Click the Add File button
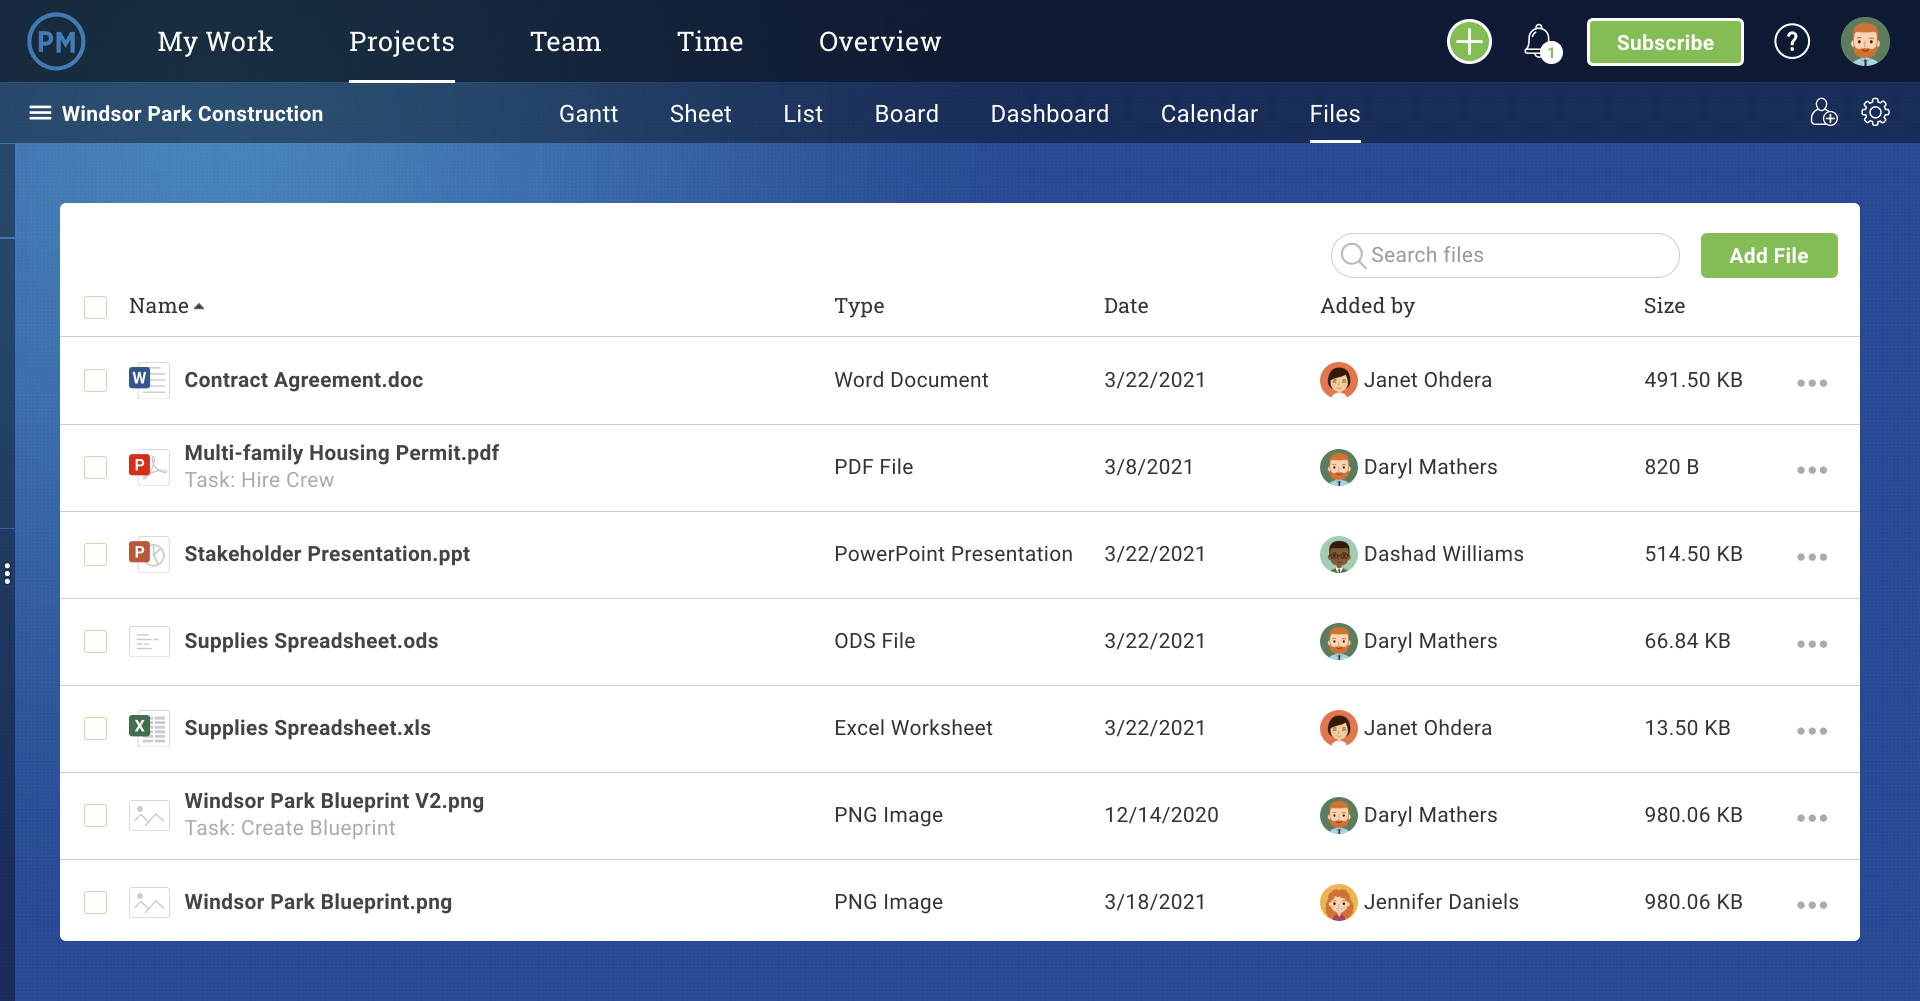This screenshot has width=1920, height=1001. [1769, 255]
